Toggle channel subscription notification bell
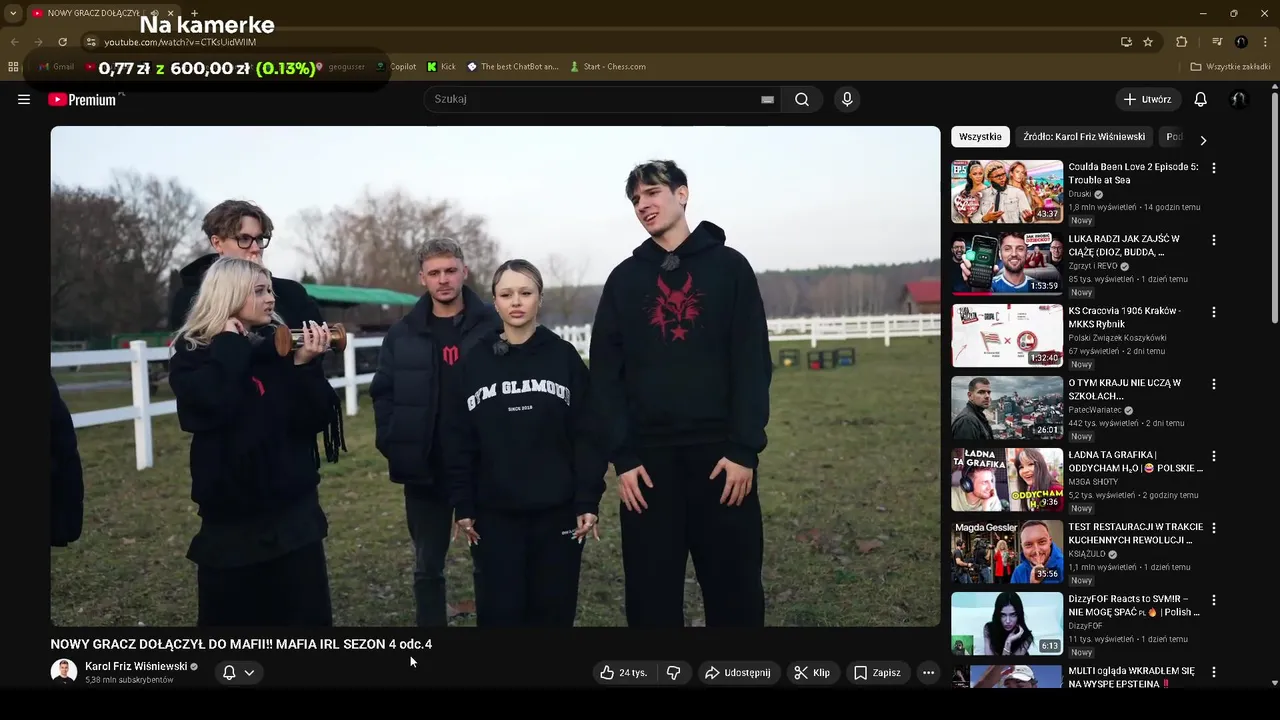The width and height of the screenshot is (1280, 720). coord(229,673)
